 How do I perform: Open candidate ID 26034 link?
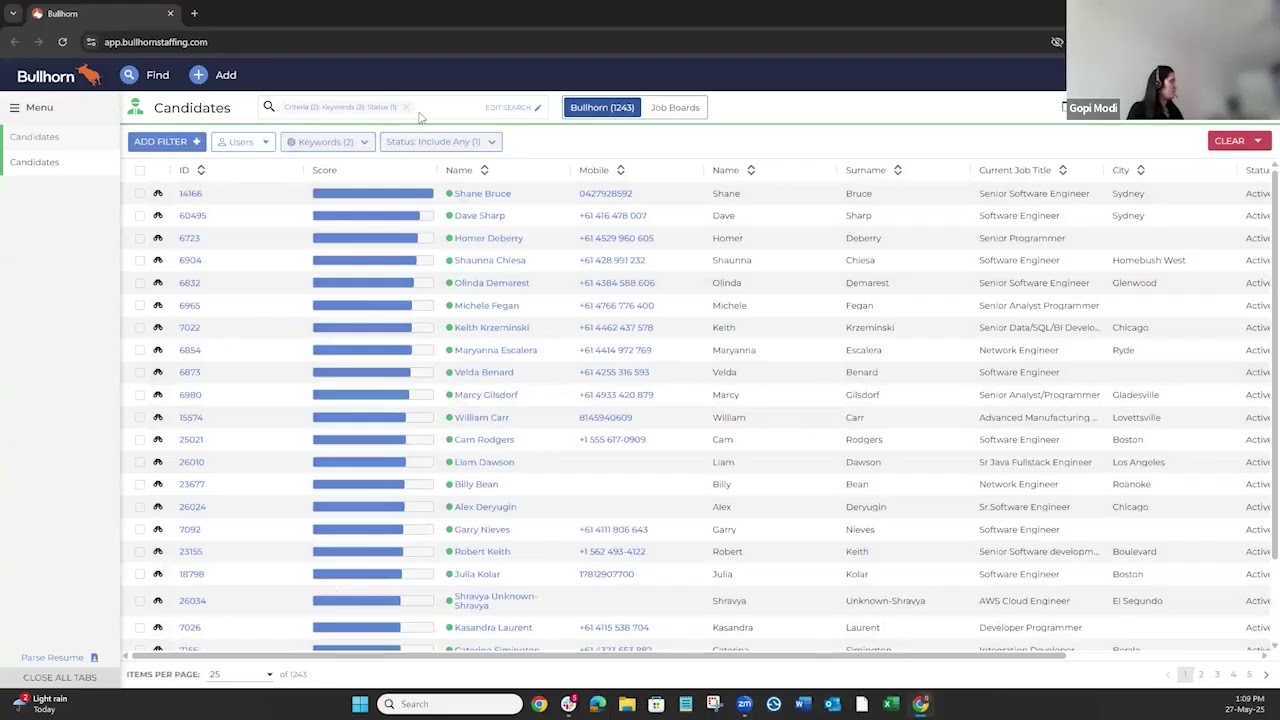click(x=192, y=601)
